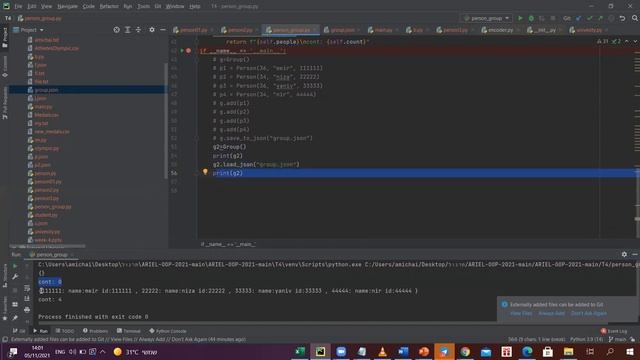
Task: Select person_group.py in the project tree
Action: 53,207
